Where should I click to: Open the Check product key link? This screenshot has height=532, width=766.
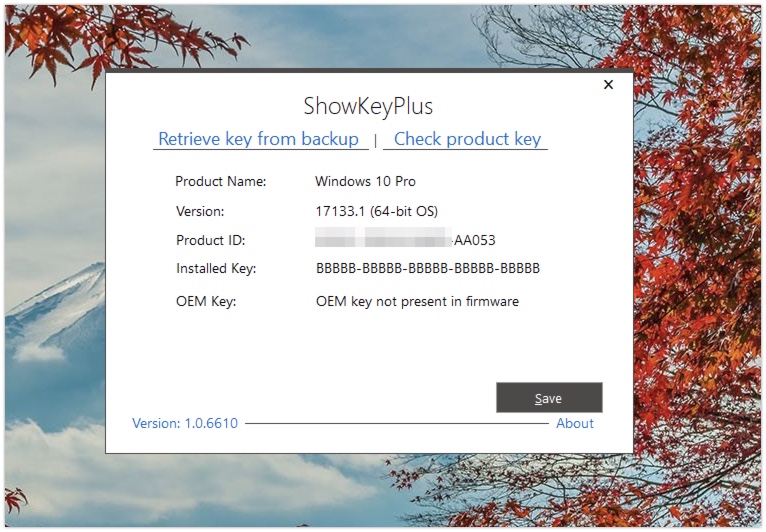pos(467,139)
